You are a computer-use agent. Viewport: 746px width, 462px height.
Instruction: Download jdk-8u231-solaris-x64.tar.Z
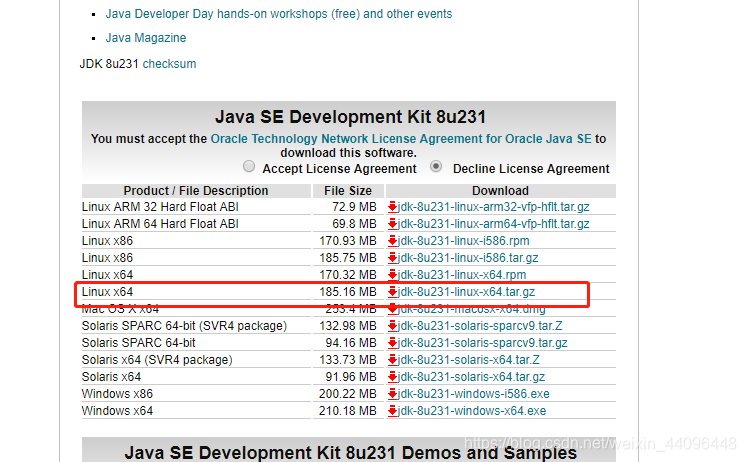(x=469, y=360)
